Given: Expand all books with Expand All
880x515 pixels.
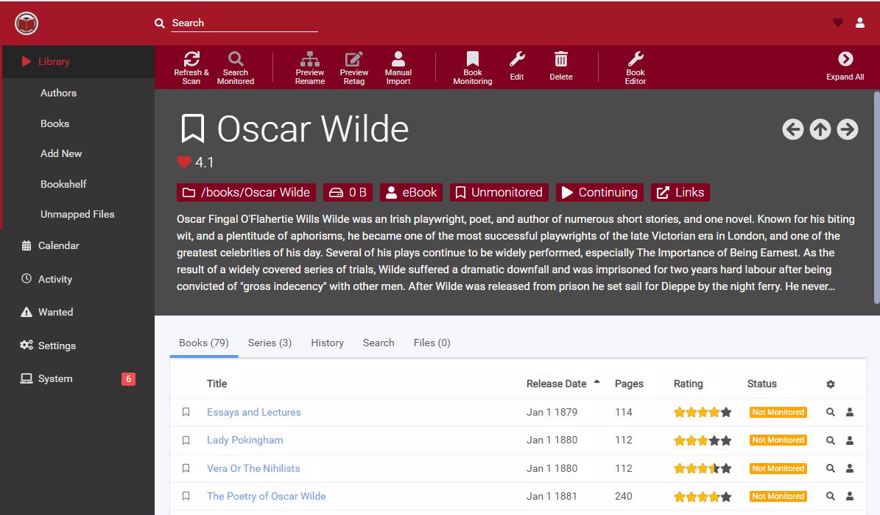Looking at the screenshot, I should tap(845, 66).
